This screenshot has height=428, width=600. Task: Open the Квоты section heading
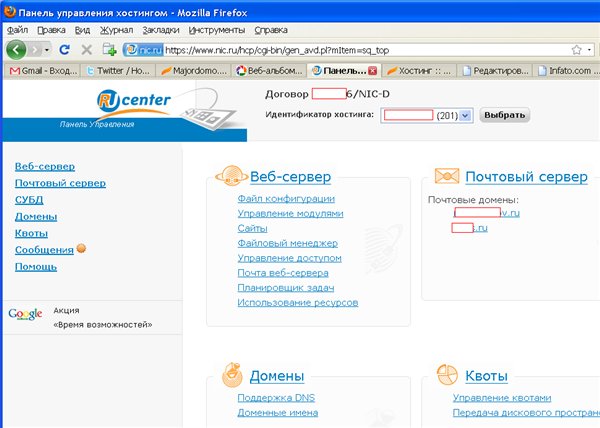tap(486, 376)
